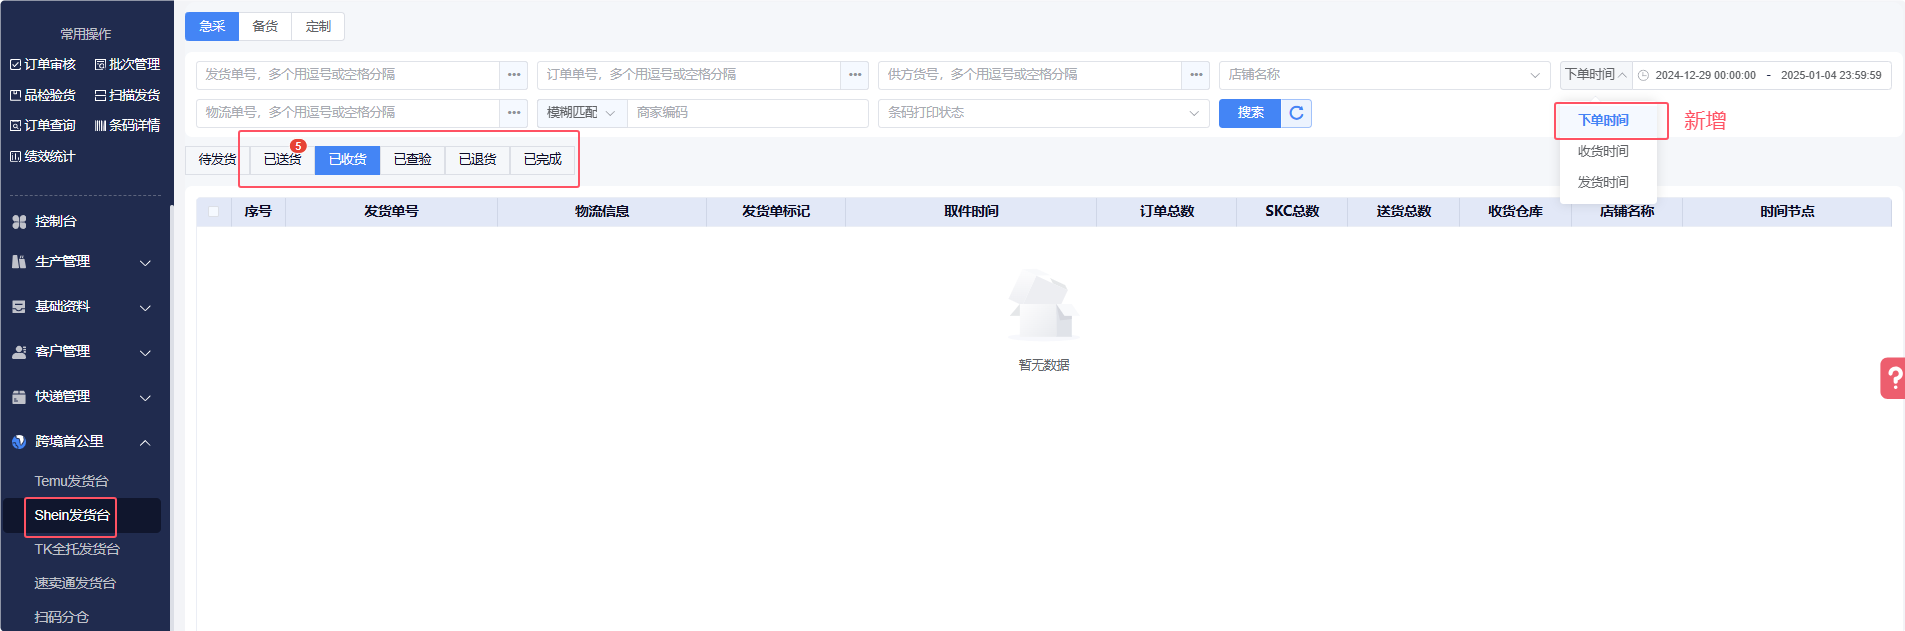Open 订单审核 shortcut in common operations

click(43, 64)
